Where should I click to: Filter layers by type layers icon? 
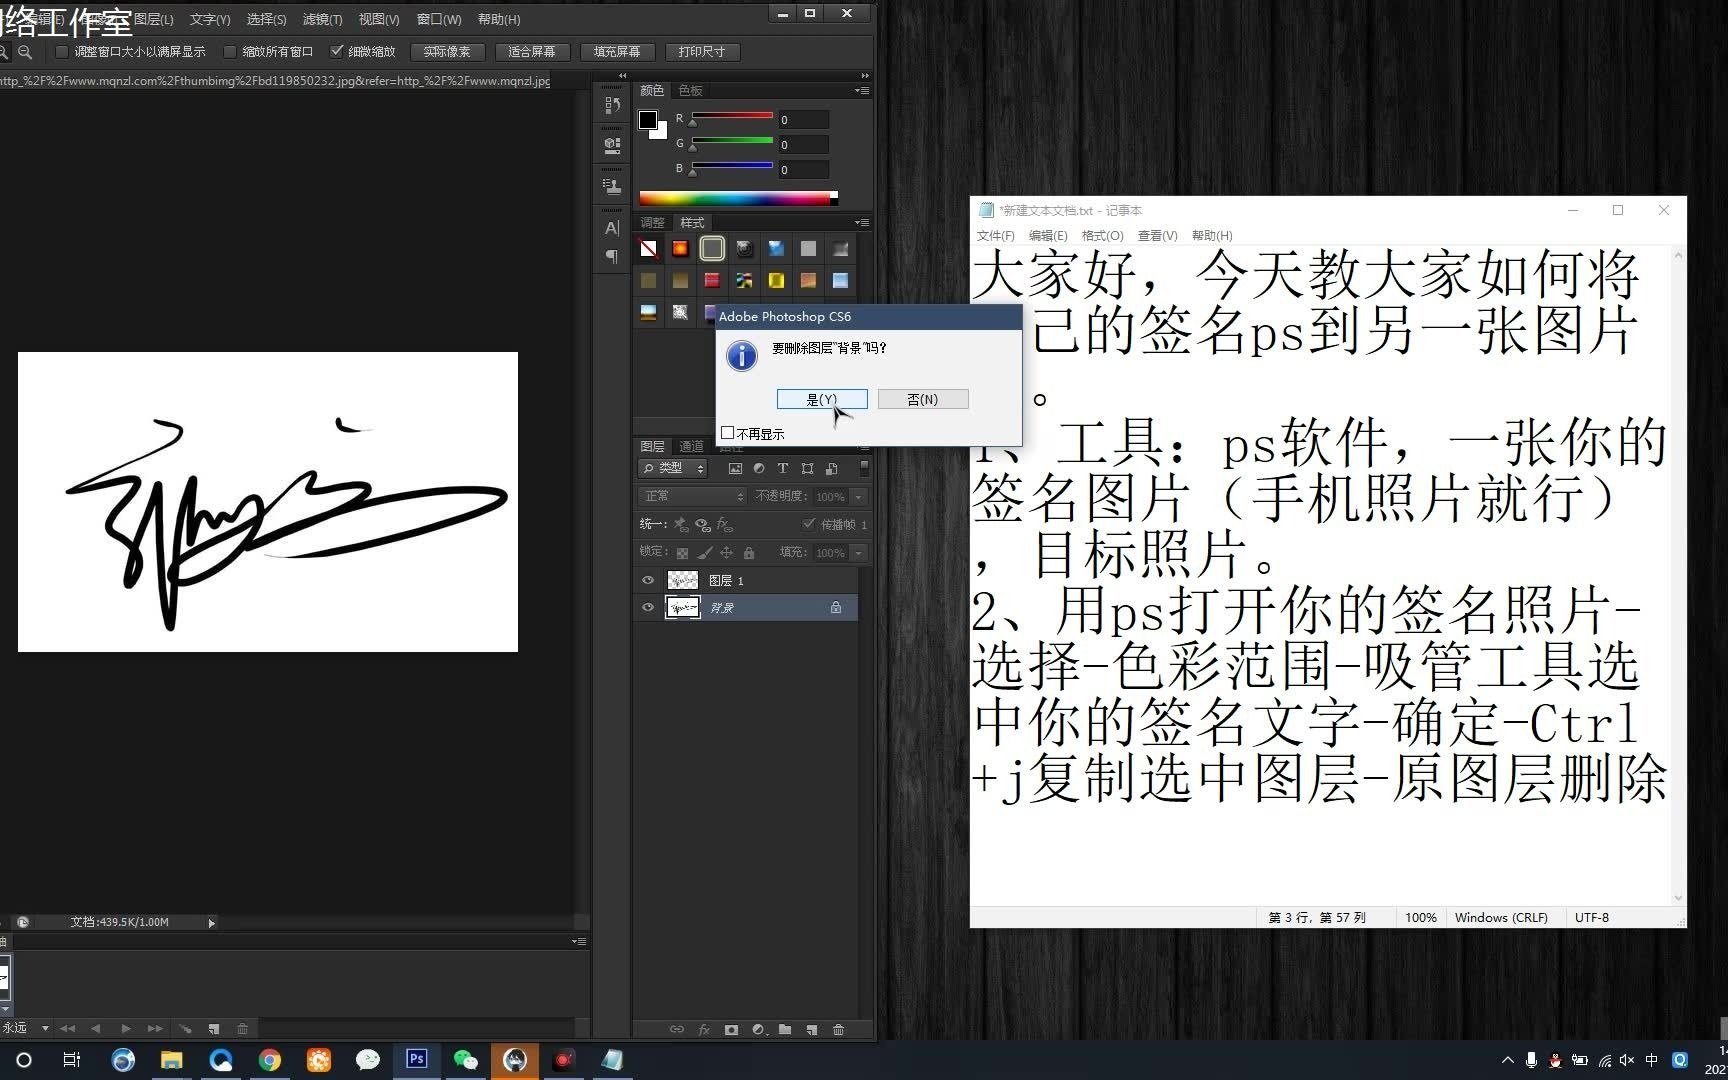pos(783,468)
